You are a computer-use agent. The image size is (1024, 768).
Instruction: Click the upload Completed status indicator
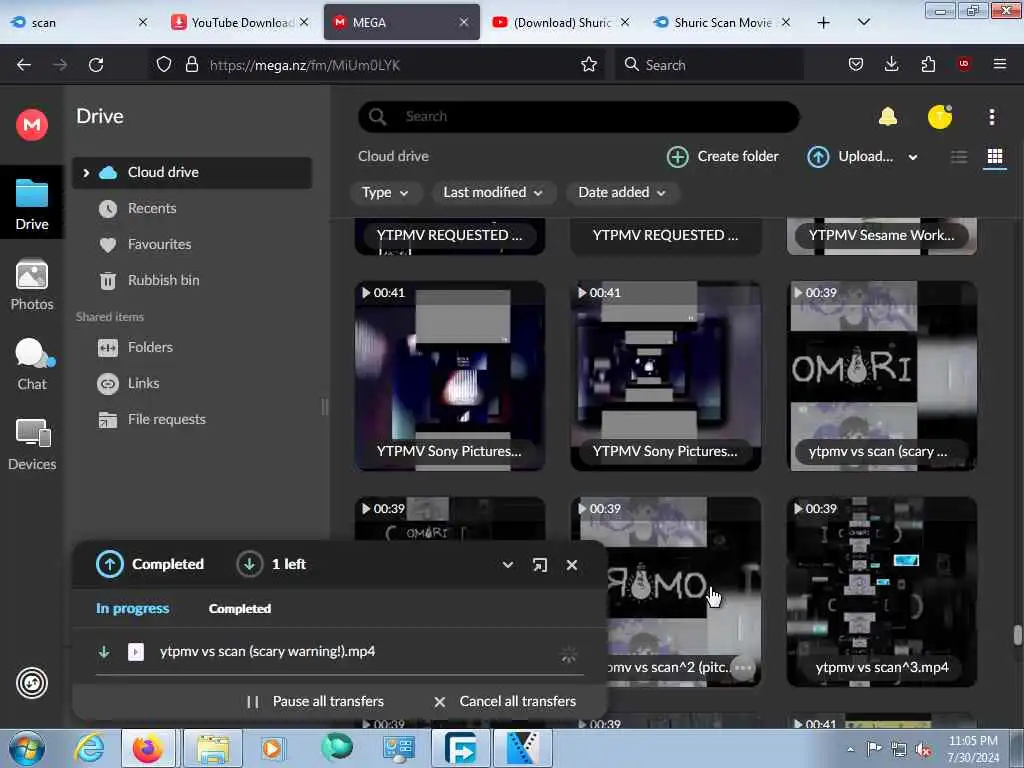(x=150, y=564)
